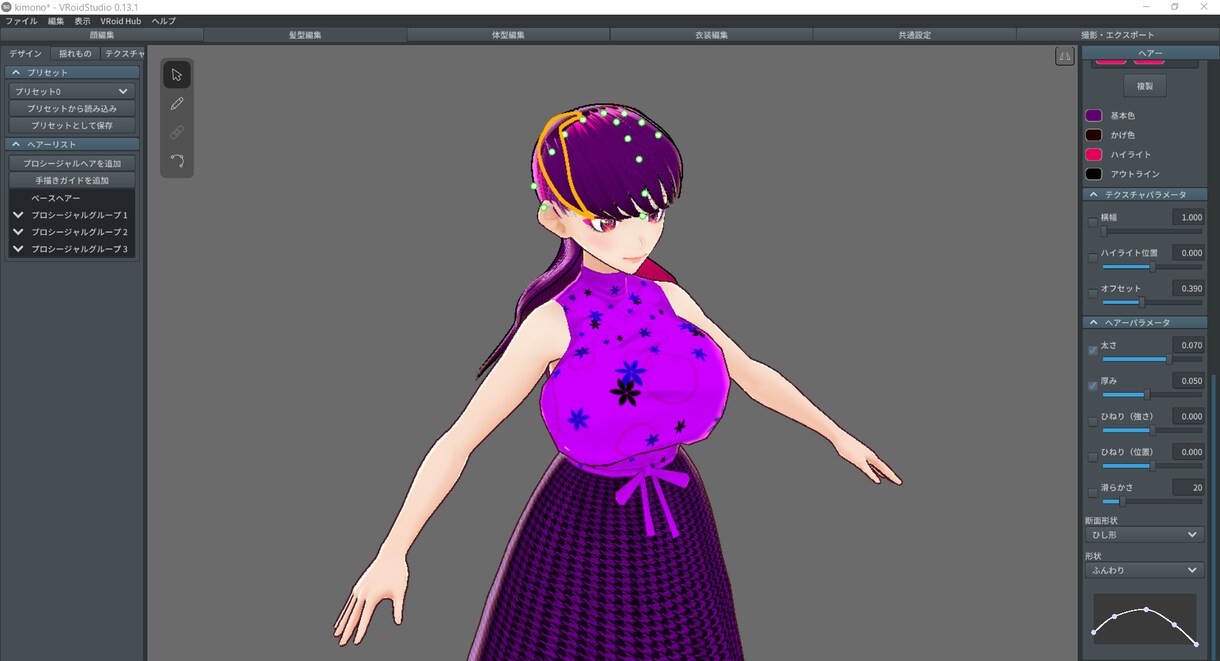Select the arrow selection tool

point(177,74)
